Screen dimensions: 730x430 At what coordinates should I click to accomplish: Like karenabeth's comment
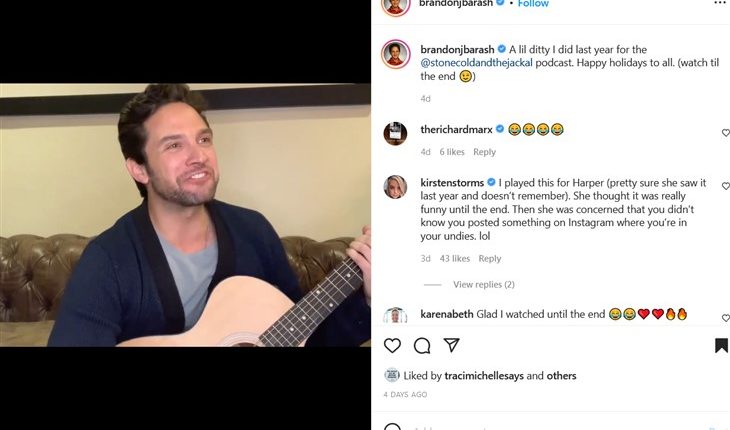725,317
